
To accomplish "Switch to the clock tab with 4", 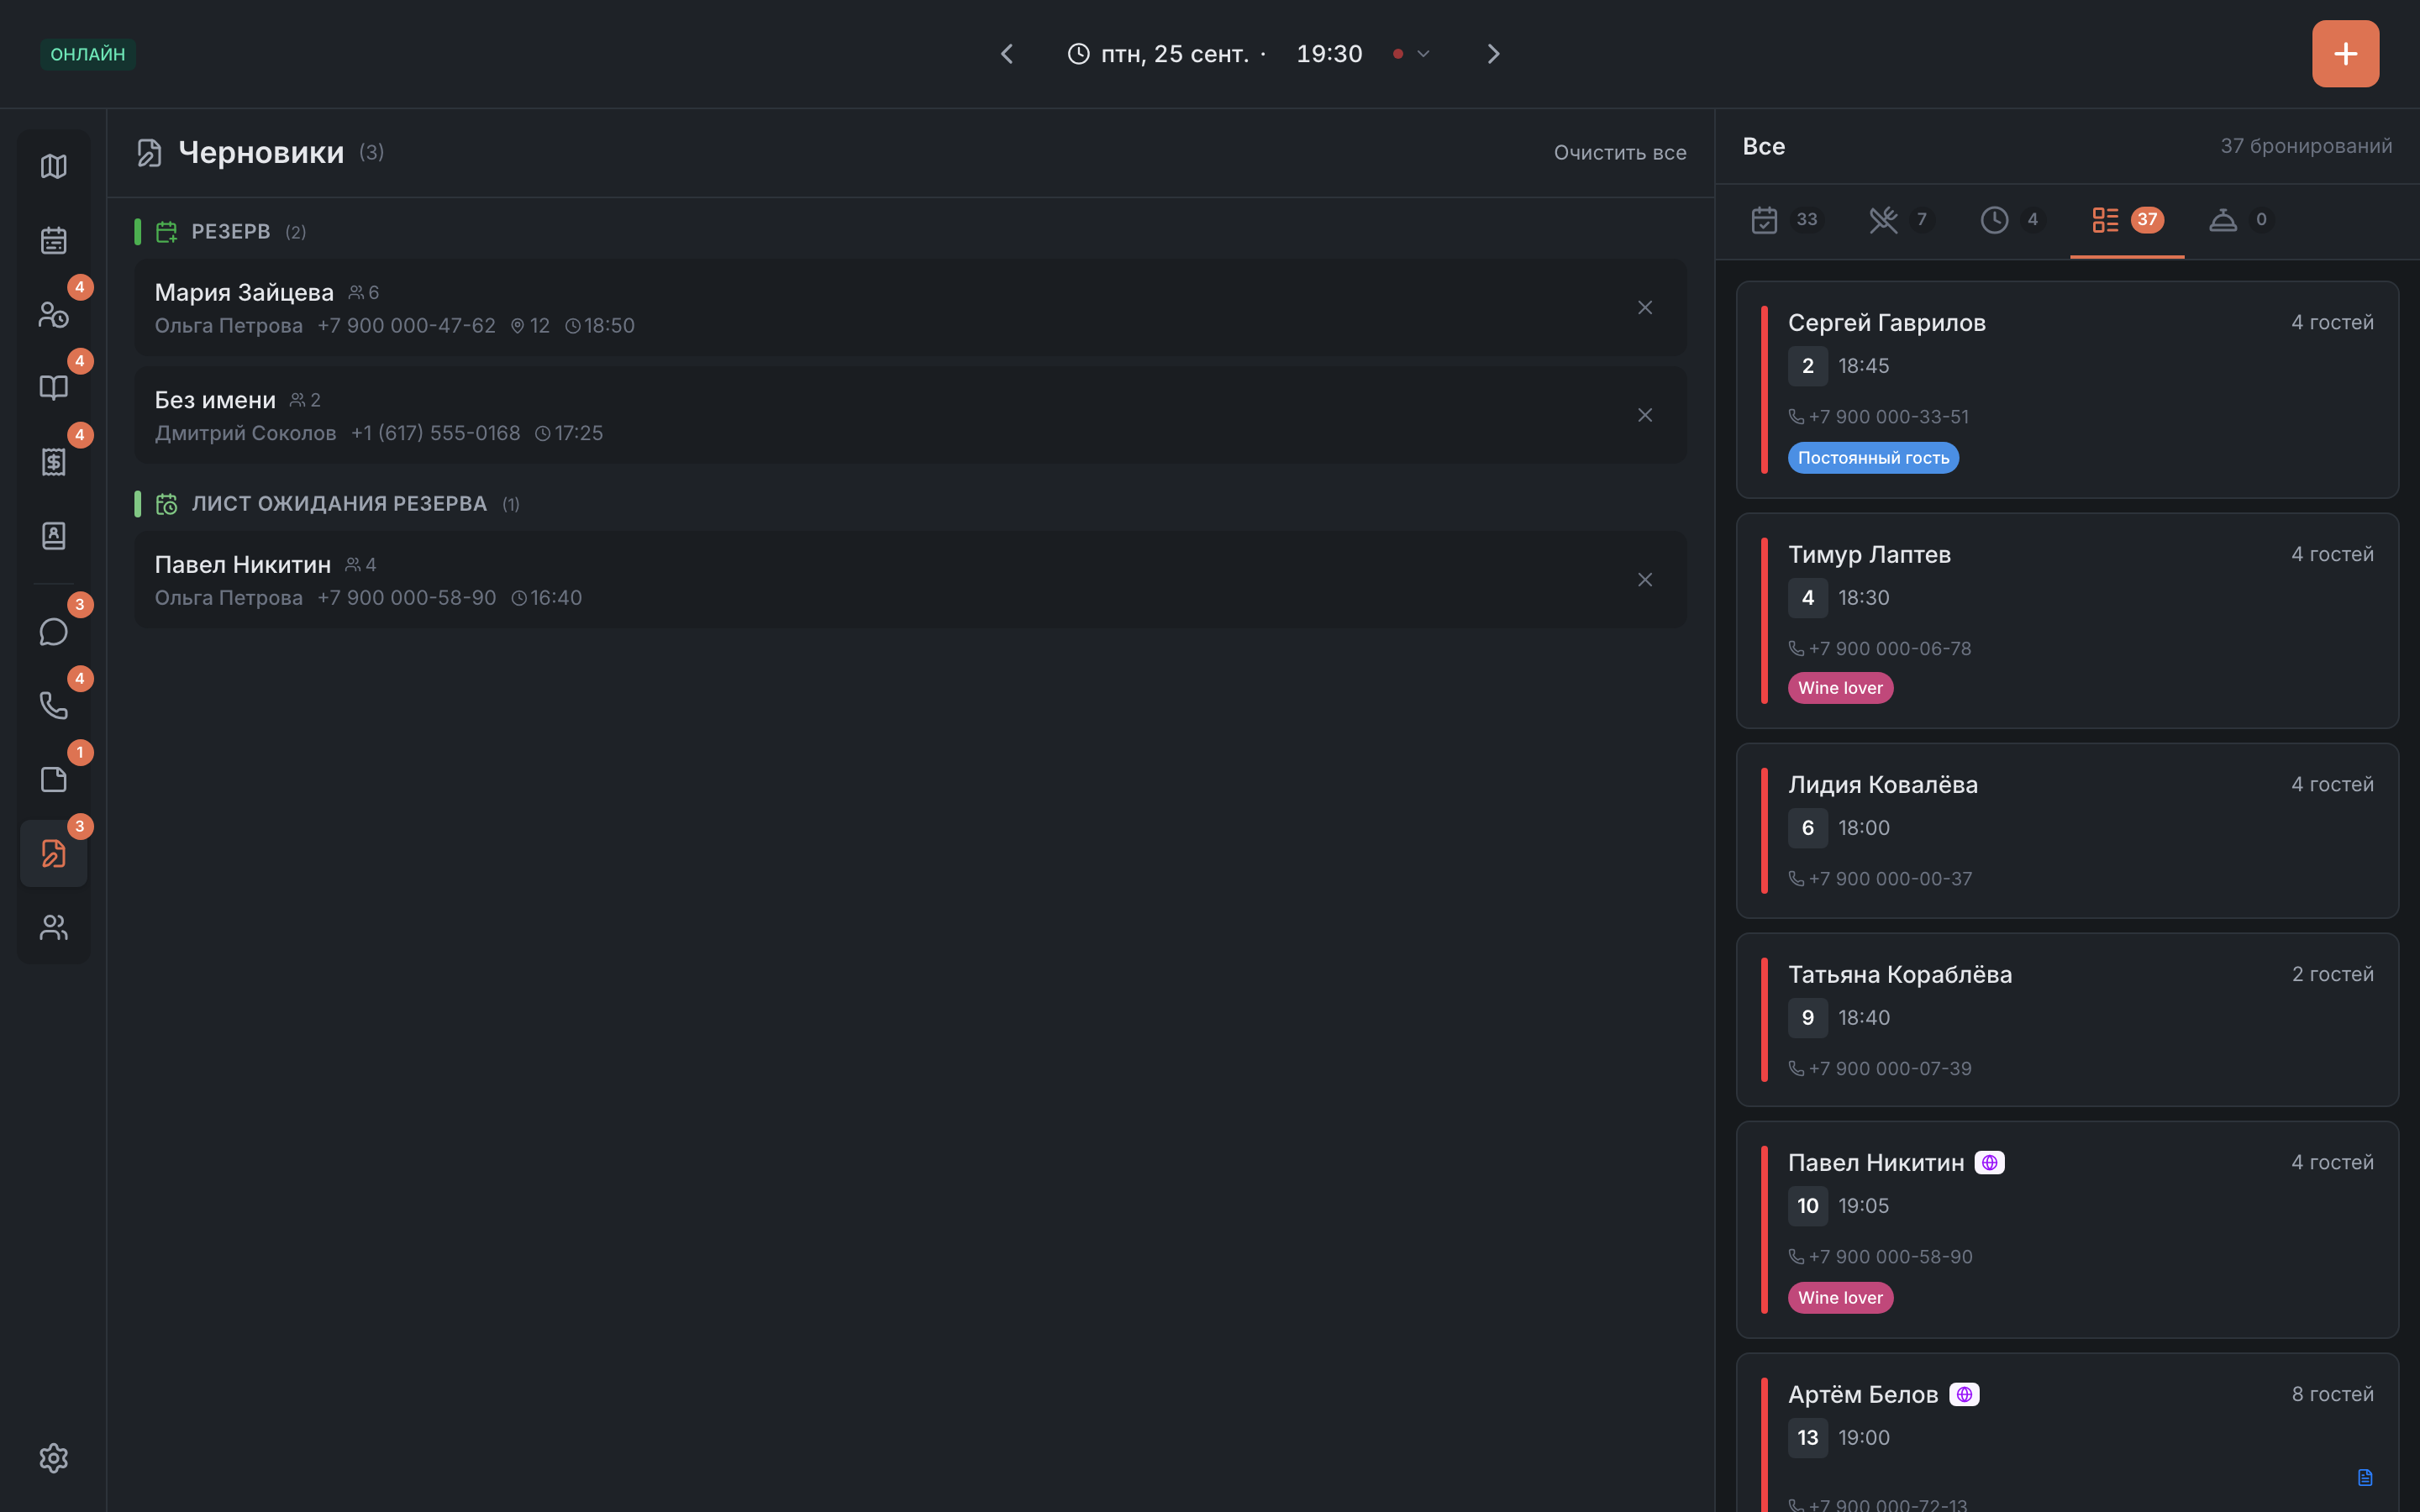I will click(x=2011, y=220).
